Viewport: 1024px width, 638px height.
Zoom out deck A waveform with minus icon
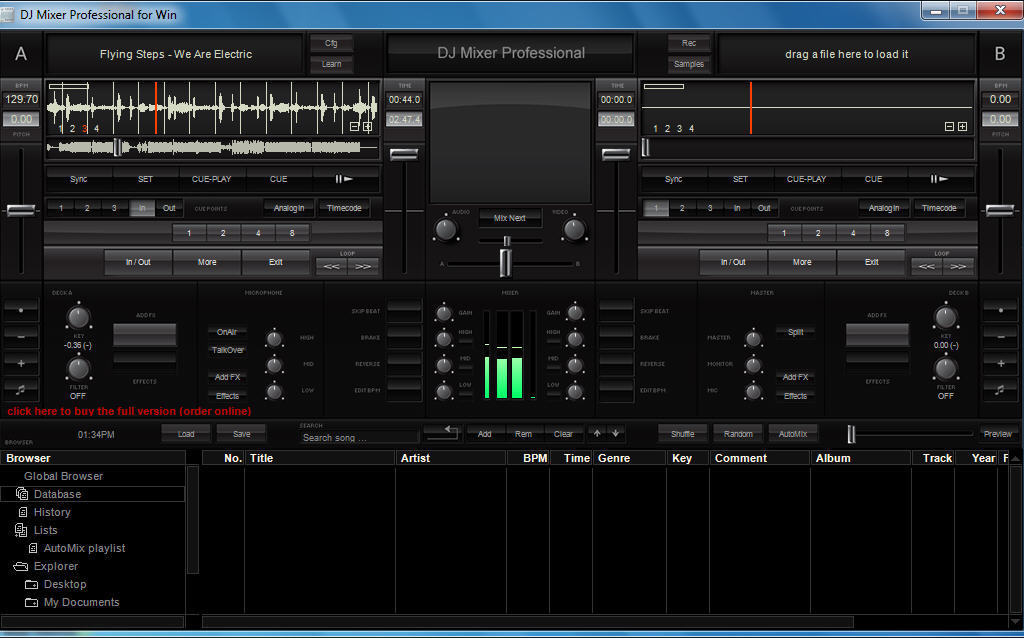[354, 127]
